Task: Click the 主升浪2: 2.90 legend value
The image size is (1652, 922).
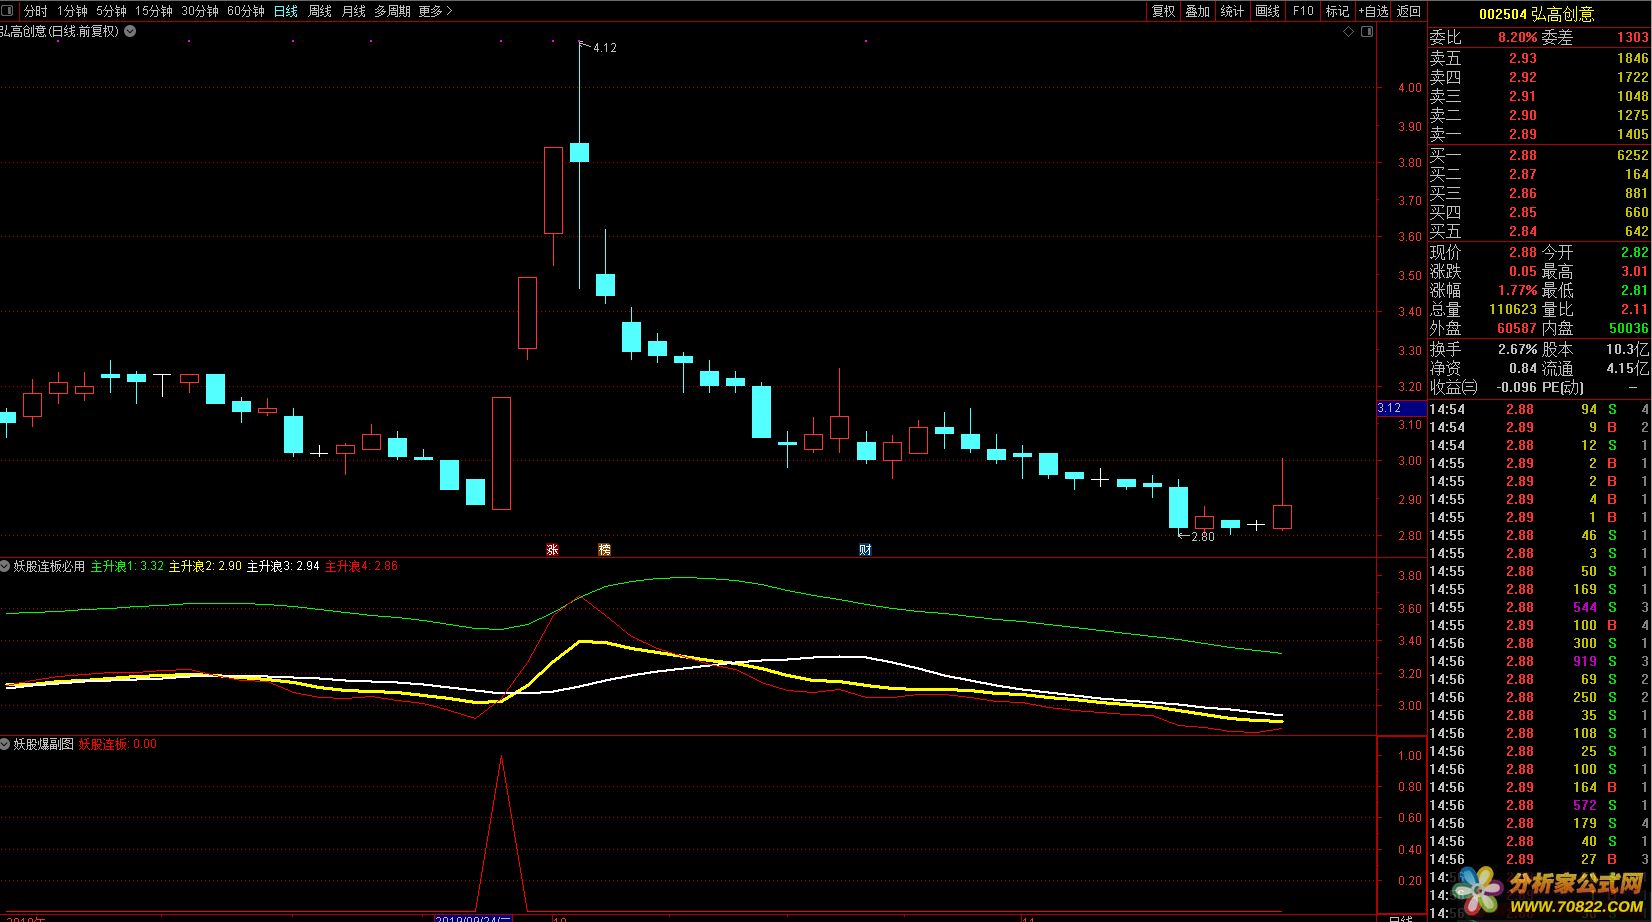Action: [205, 566]
